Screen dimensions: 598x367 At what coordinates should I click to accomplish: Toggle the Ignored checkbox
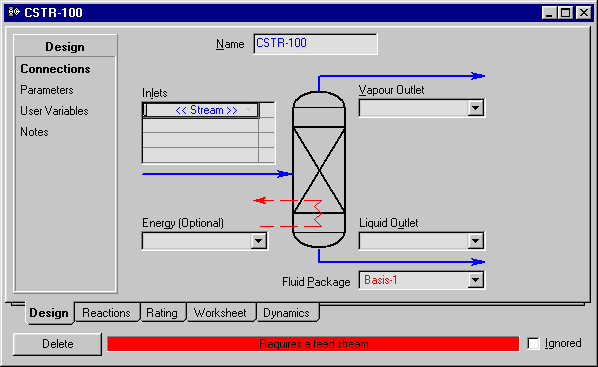[x=533, y=343]
